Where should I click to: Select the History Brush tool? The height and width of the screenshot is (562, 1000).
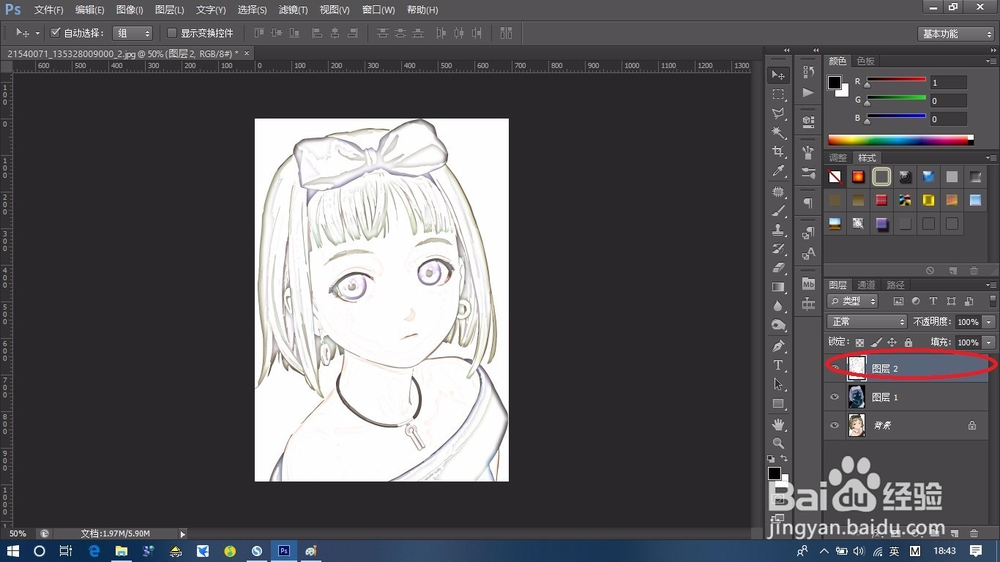coord(778,249)
